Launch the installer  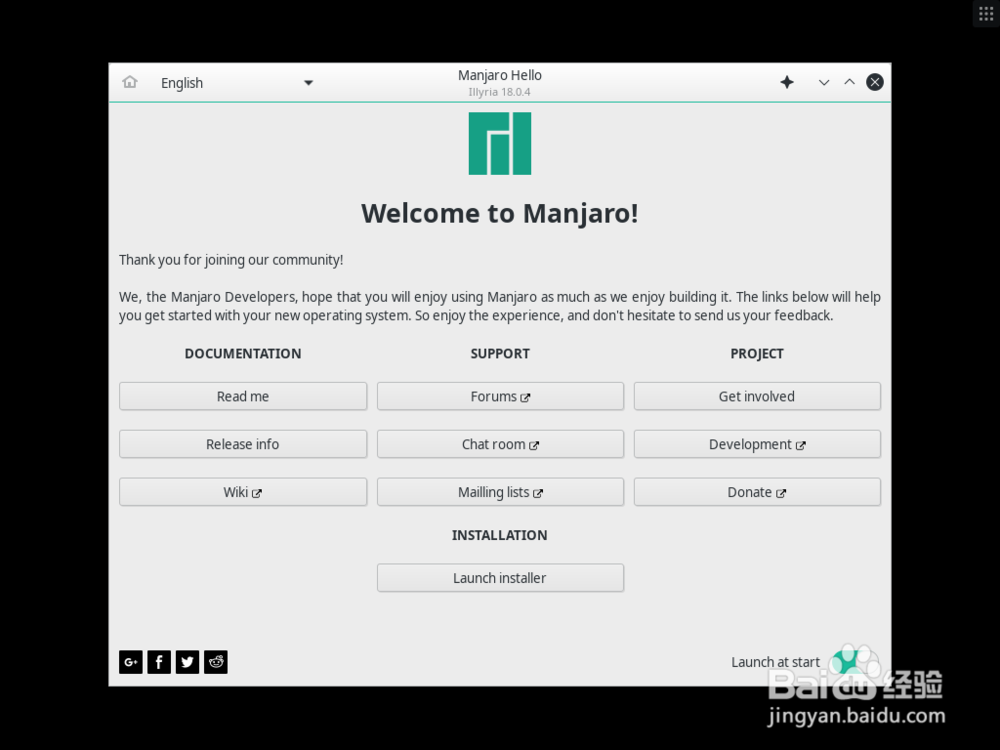[x=500, y=578]
